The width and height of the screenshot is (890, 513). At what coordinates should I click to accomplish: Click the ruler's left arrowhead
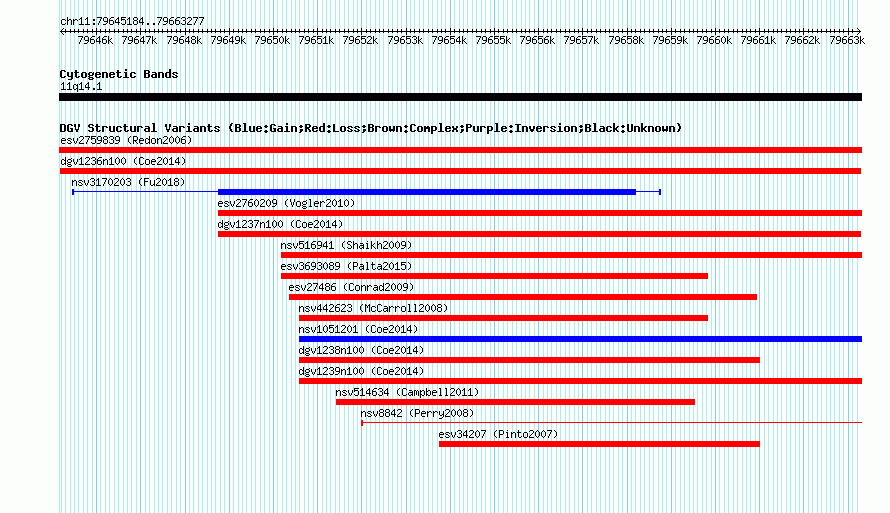pos(62,31)
